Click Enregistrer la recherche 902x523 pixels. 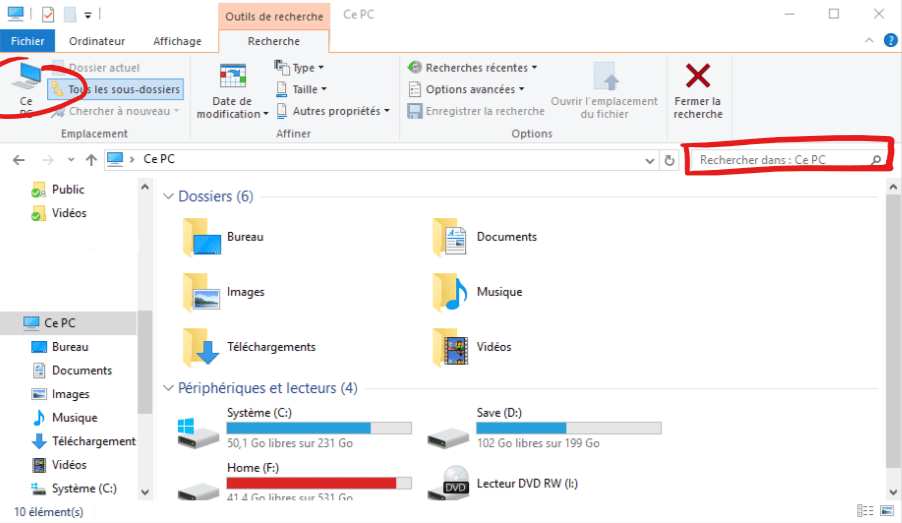tap(476, 111)
